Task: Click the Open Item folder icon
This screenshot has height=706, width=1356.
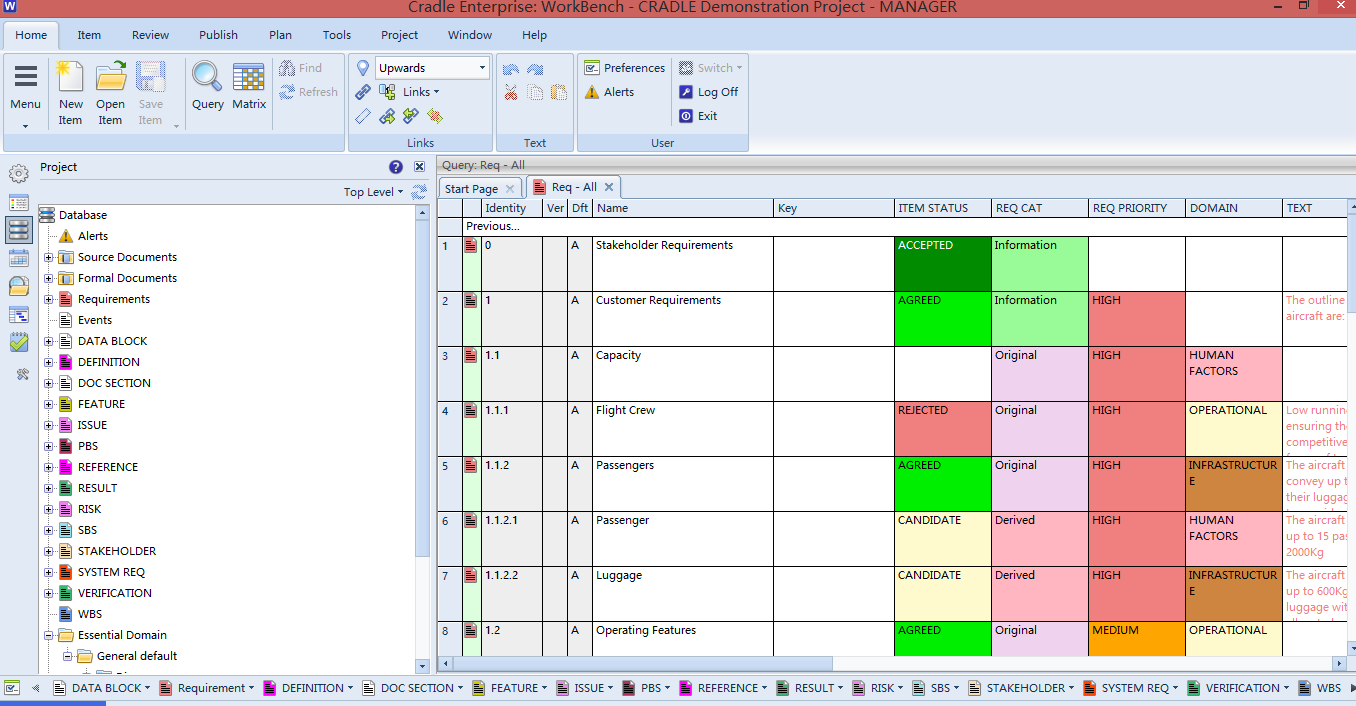Action: click(x=110, y=77)
